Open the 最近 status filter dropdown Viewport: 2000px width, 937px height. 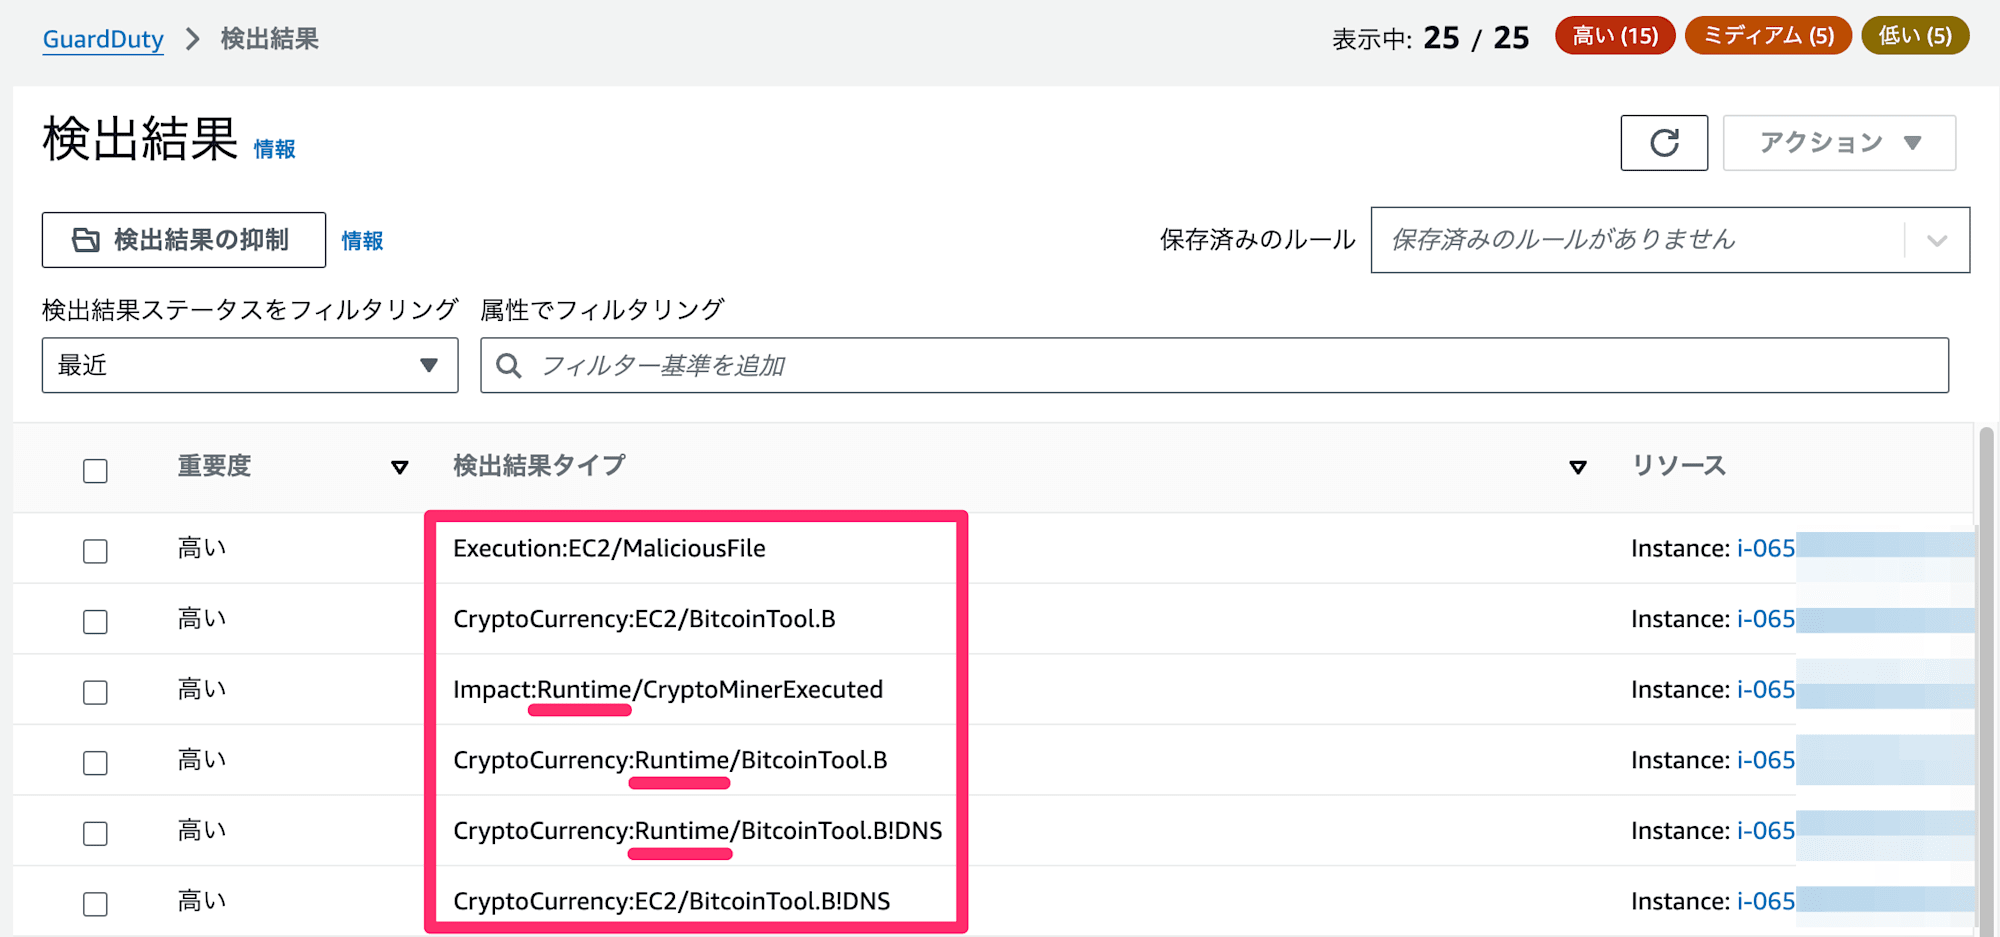[x=250, y=365]
